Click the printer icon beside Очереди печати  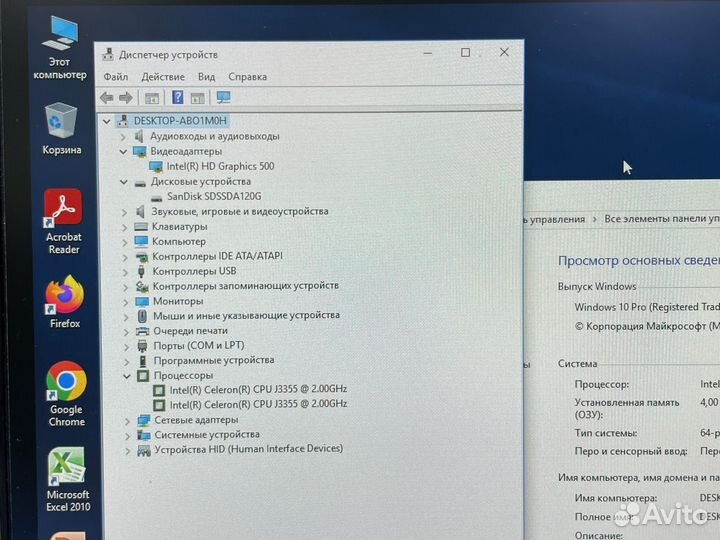143,331
